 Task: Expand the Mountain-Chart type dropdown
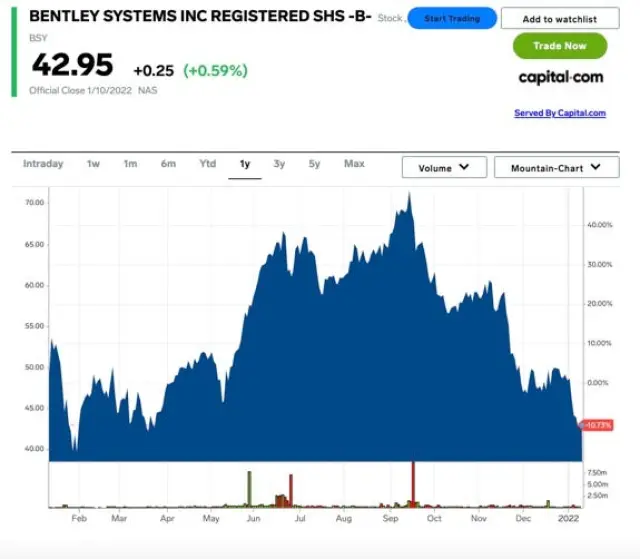pyautogui.click(x=556, y=168)
